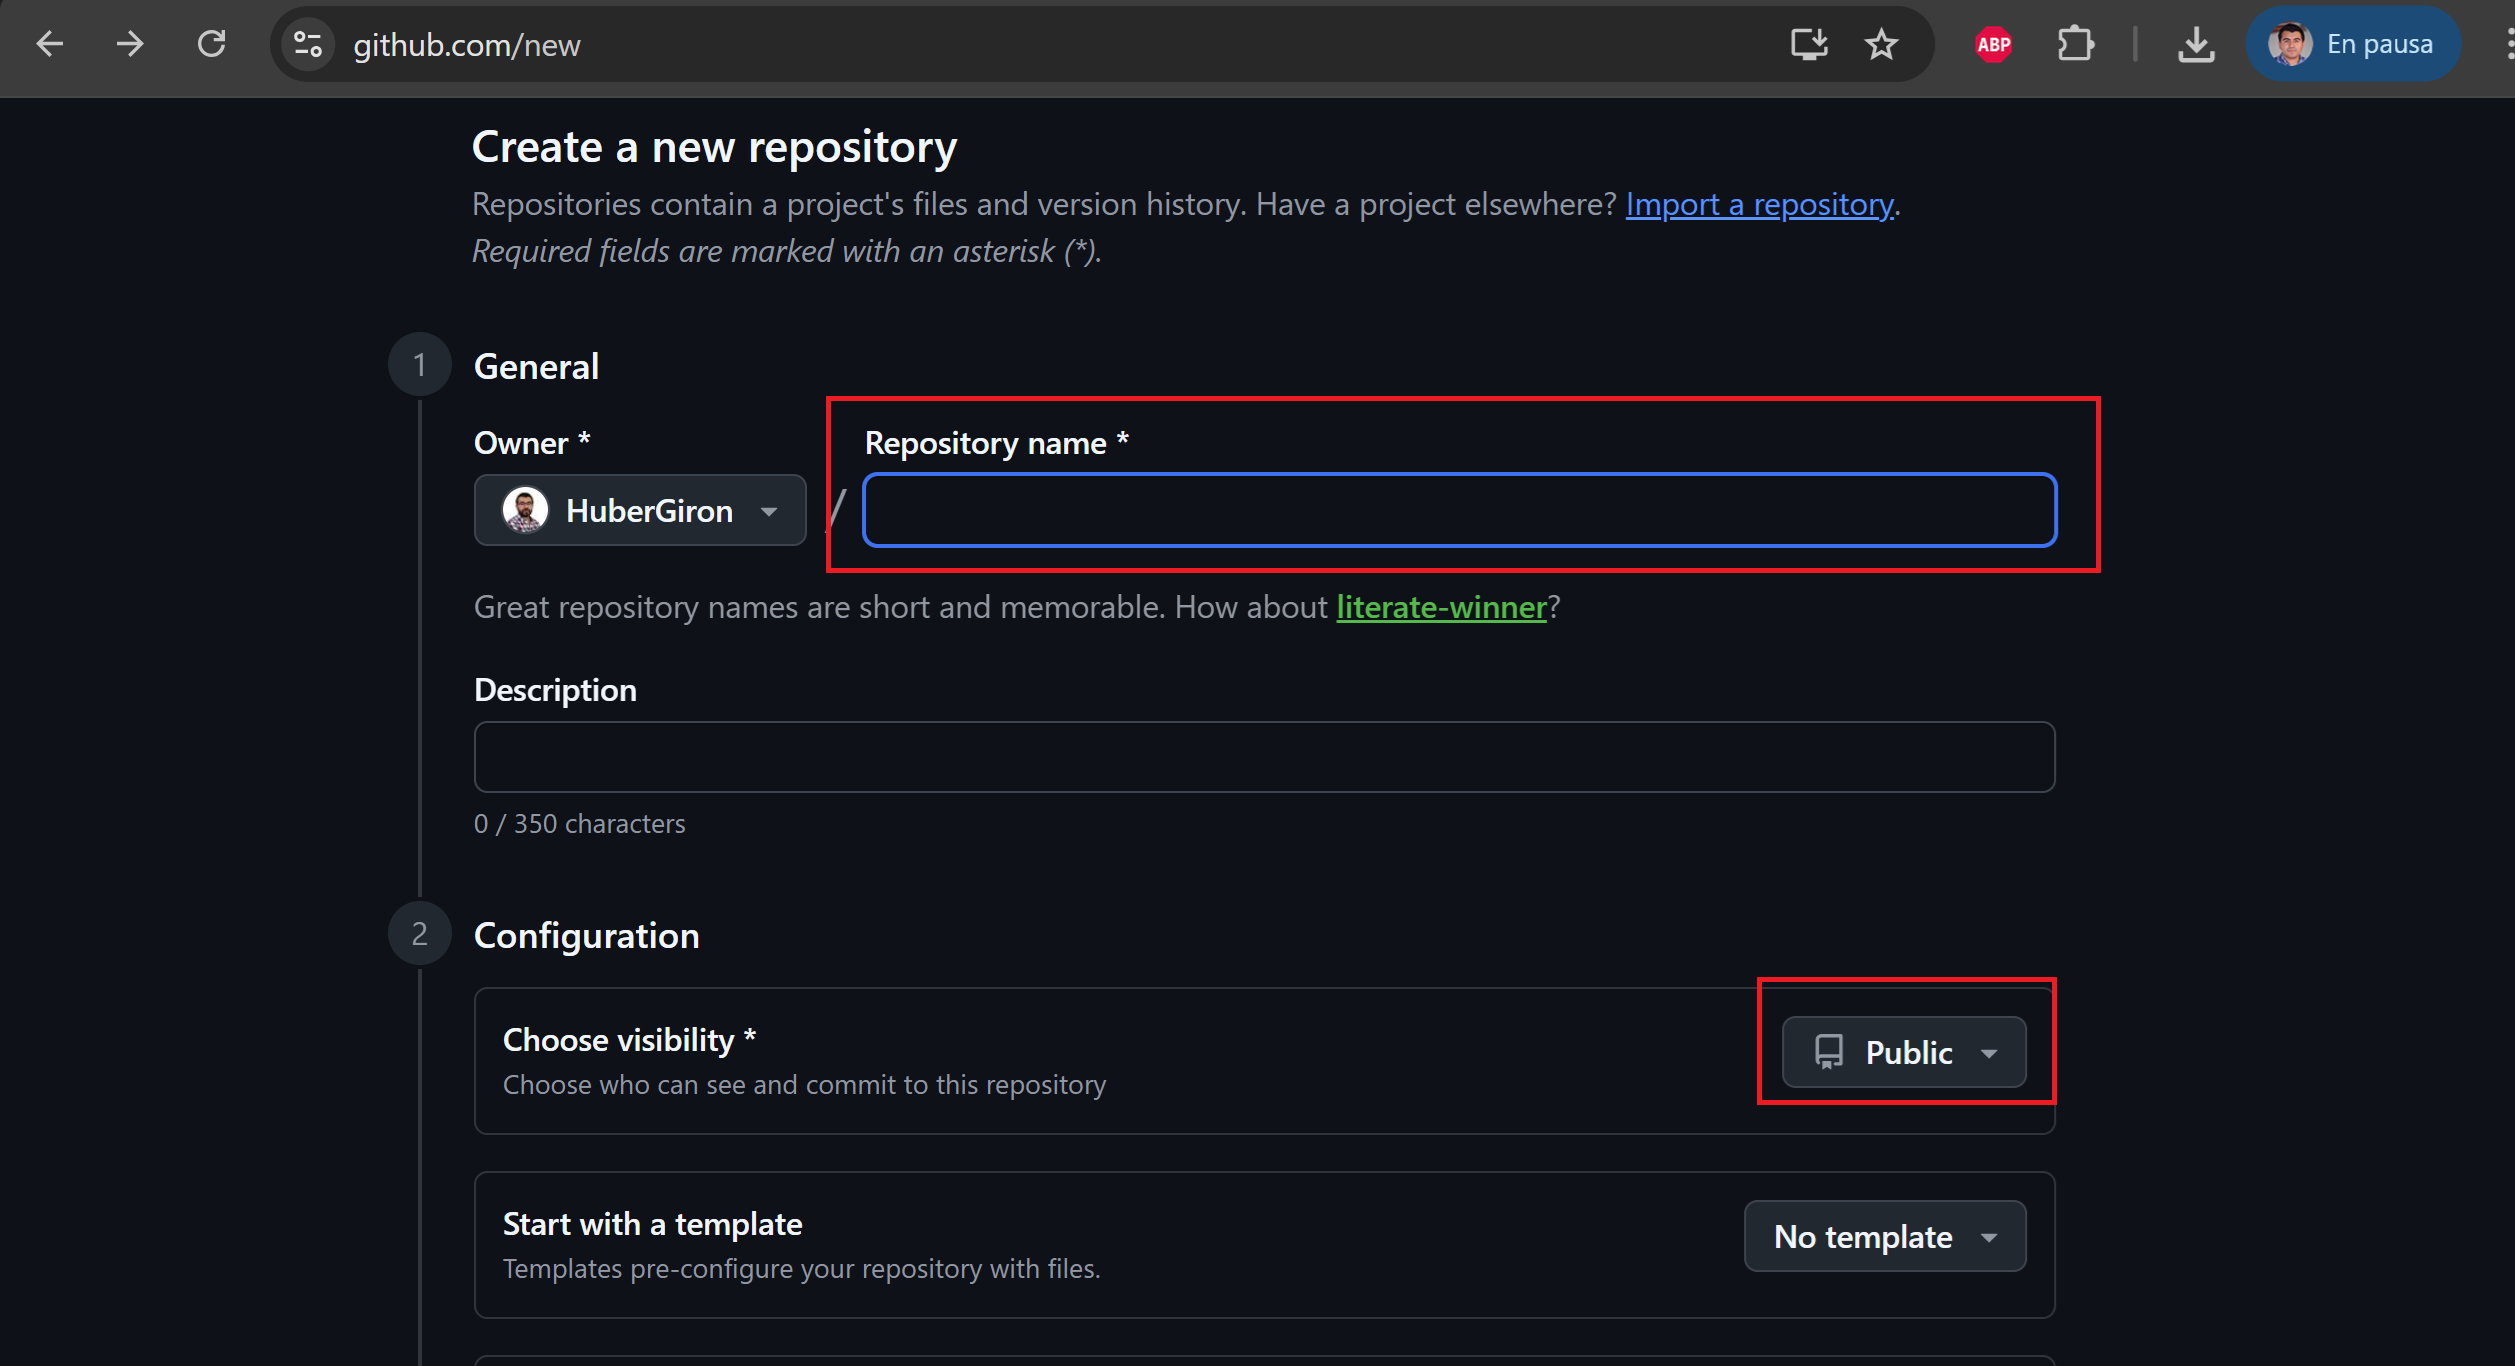Image resolution: width=2515 pixels, height=1366 pixels.
Task: Open the En pausa profile button
Action: [x=2352, y=44]
